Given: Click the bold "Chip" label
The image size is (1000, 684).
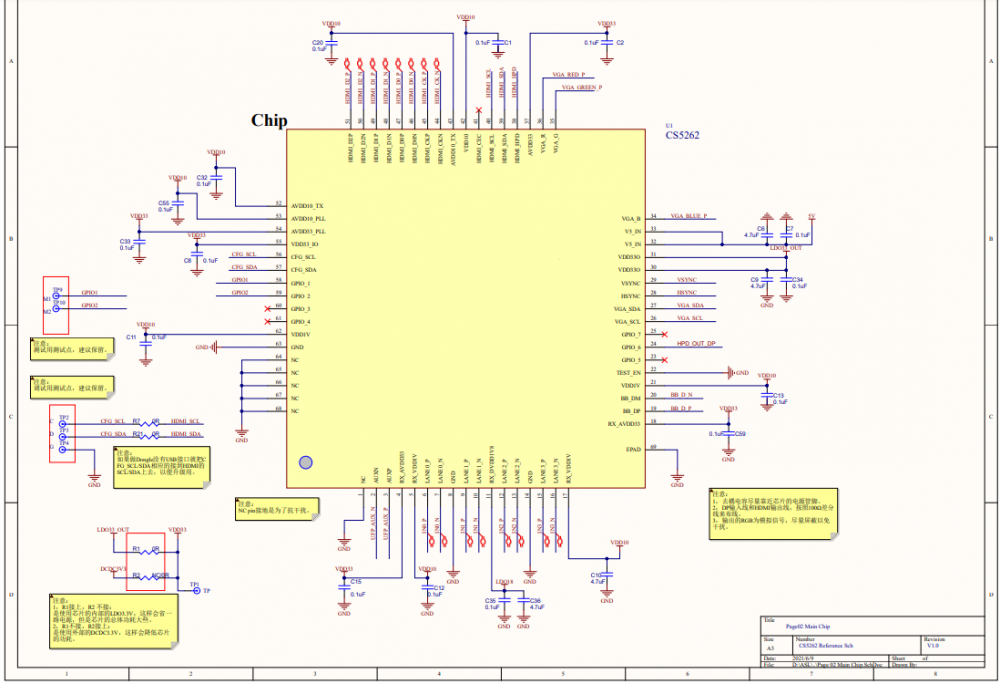Looking at the screenshot, I should pyautogui.click(x=269, y=120).
